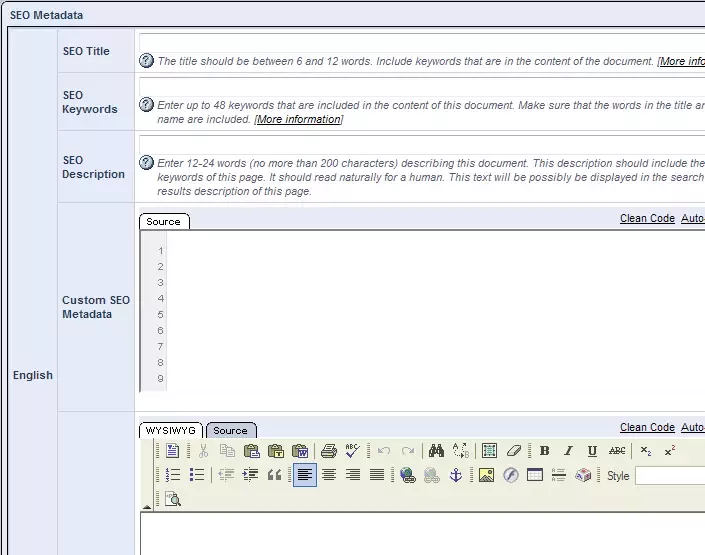Open More information link under SEO Keywords
This screenshot has height=555, width=705.
click(x=299, y=119)
